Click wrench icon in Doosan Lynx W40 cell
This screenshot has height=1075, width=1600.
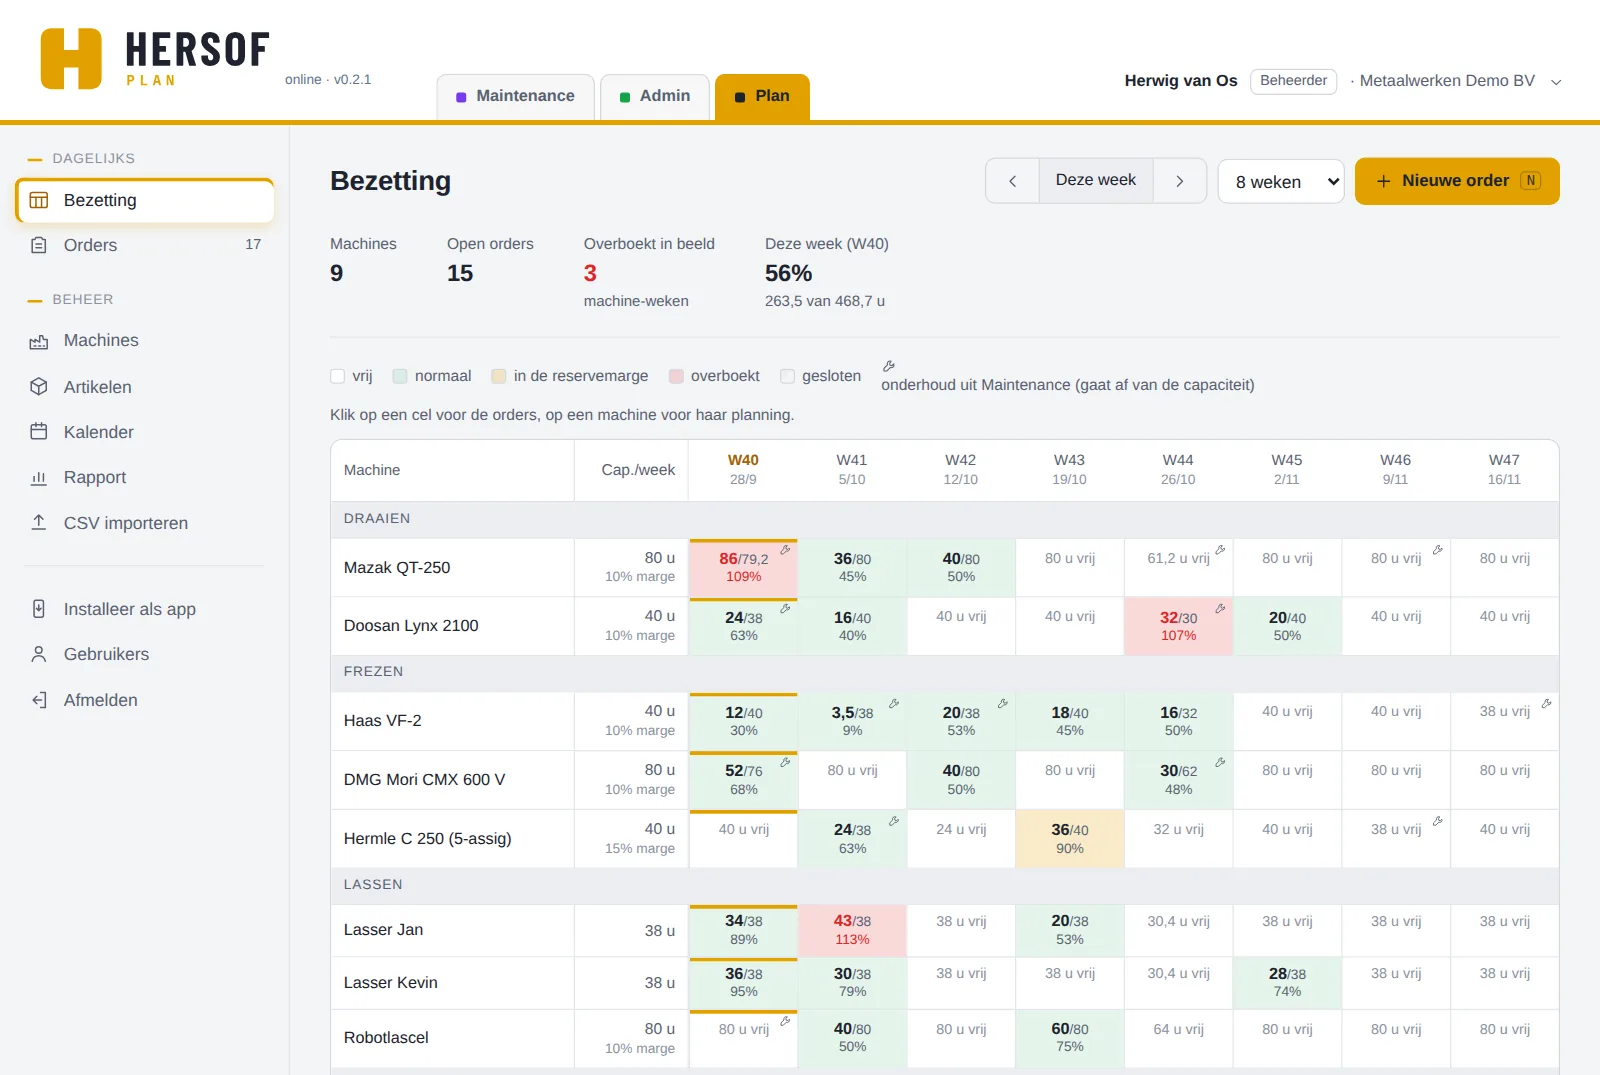click(786, 608)
